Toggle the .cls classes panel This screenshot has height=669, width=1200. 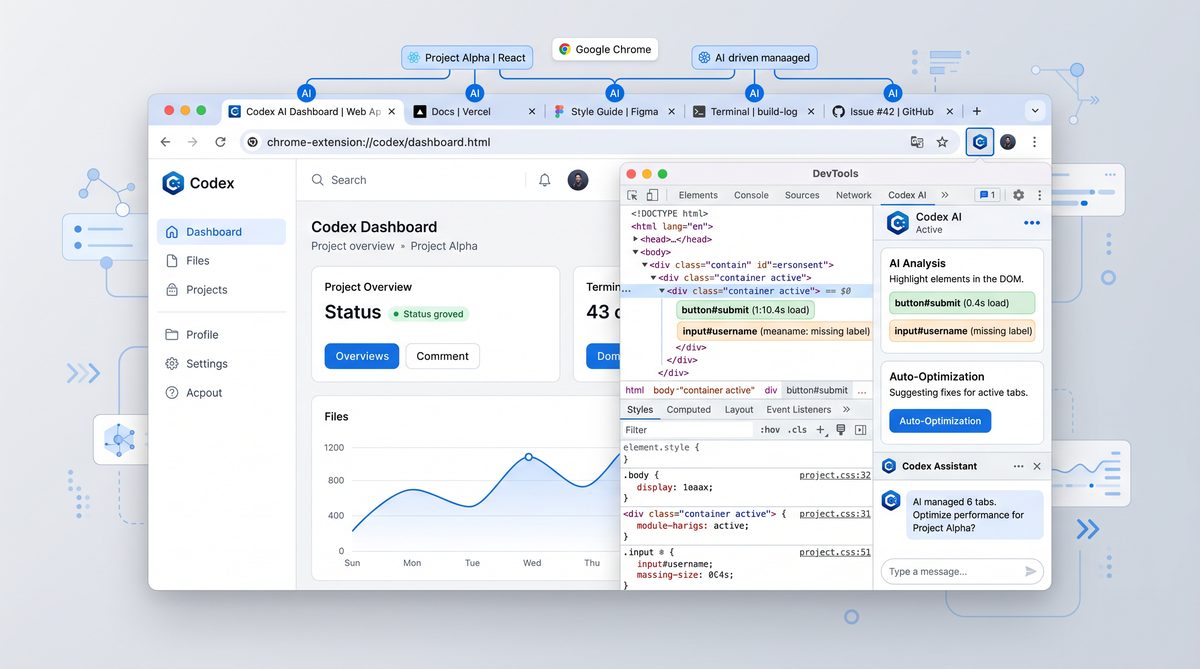tap(797, 430)
